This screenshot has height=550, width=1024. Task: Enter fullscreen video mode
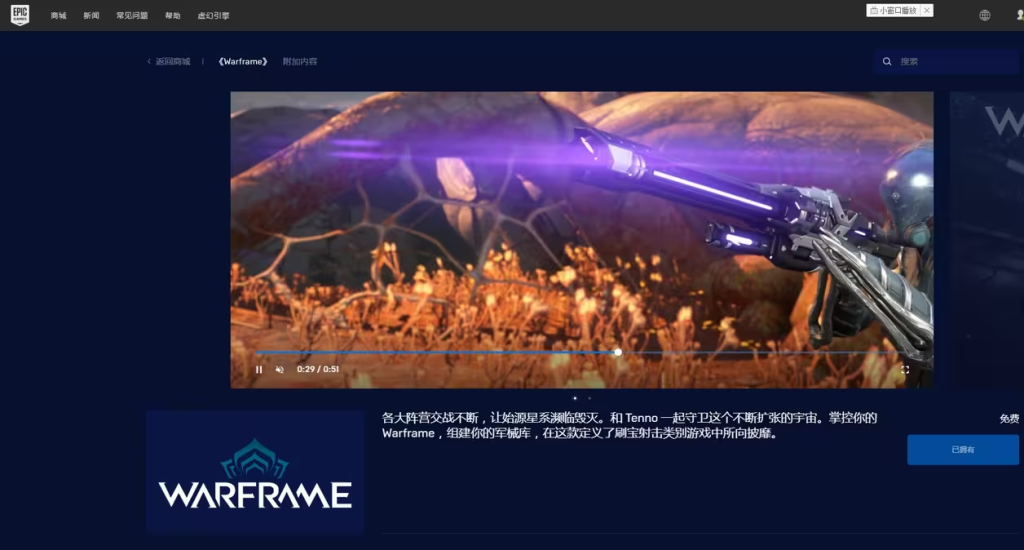tap(905, 370)
